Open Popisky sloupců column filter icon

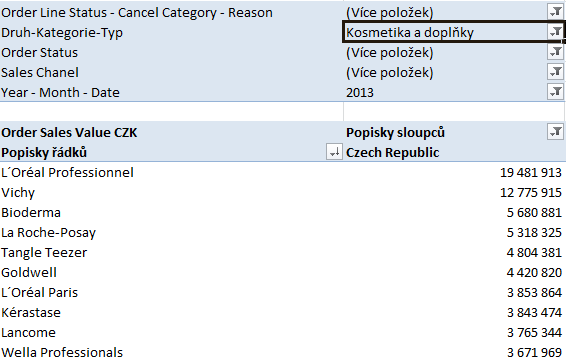(x=555, y=132)
